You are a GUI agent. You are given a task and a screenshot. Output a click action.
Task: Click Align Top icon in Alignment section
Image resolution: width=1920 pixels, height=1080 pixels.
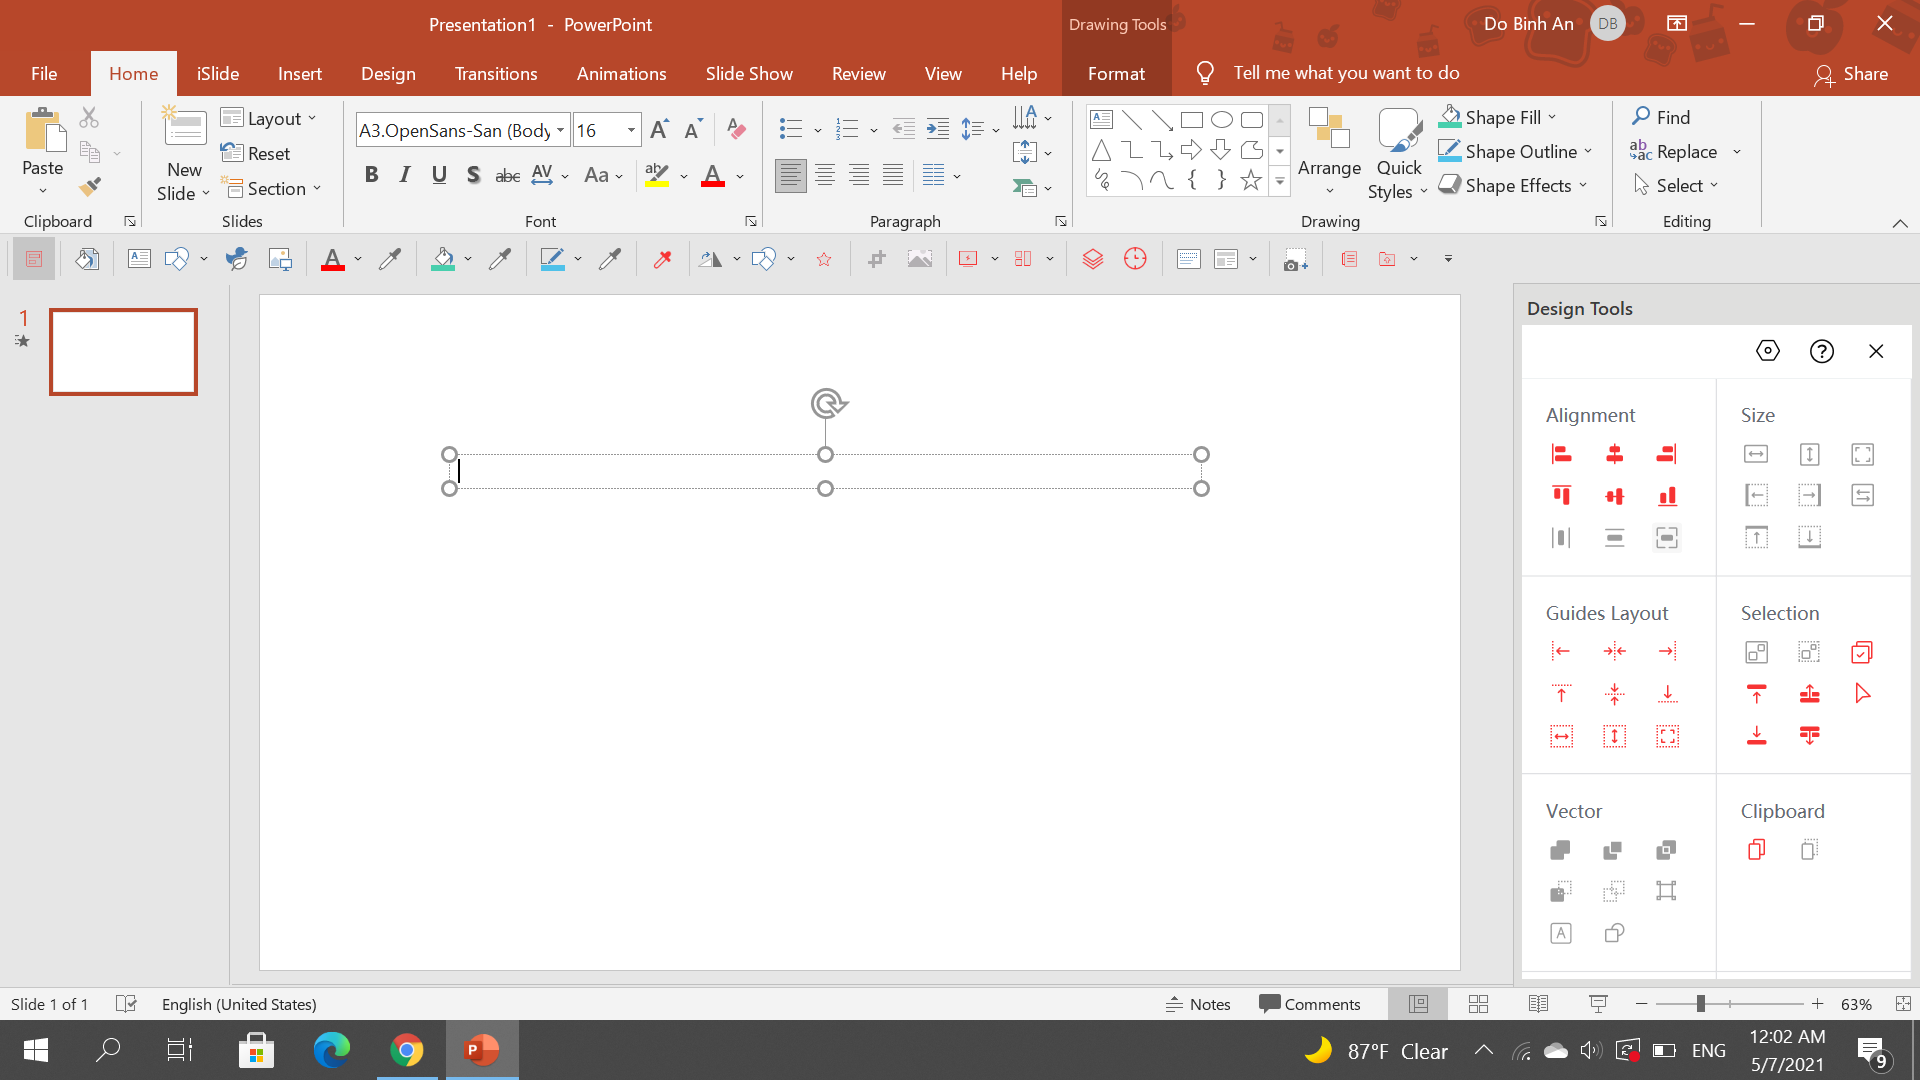pos(1561,495)
